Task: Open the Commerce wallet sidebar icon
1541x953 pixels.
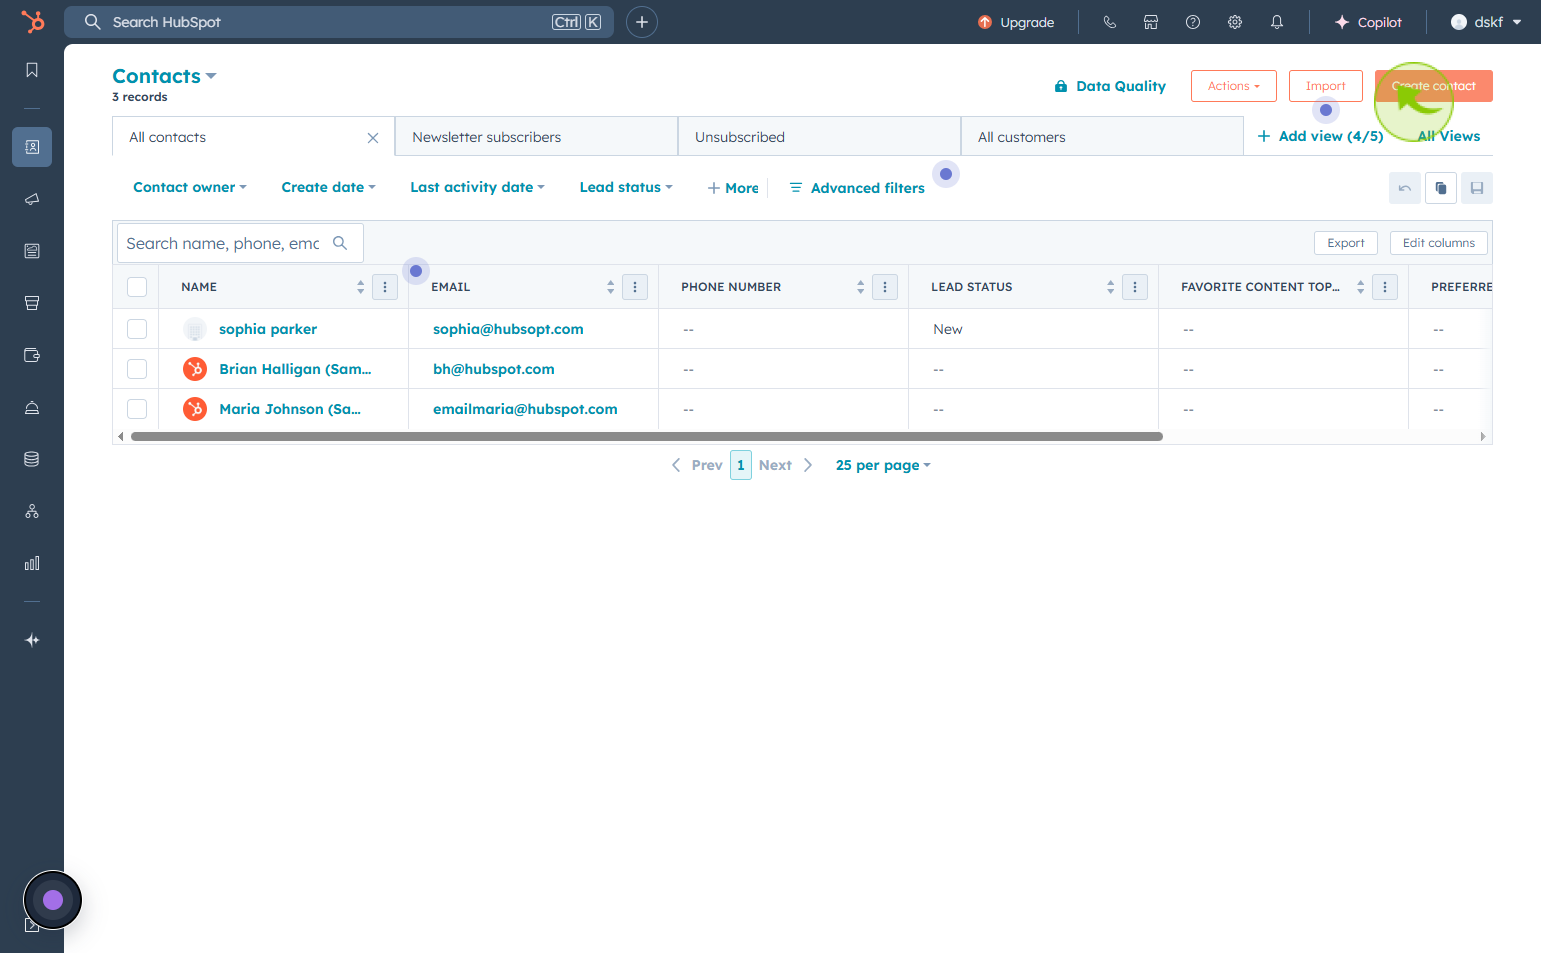Action: (32, 355)
